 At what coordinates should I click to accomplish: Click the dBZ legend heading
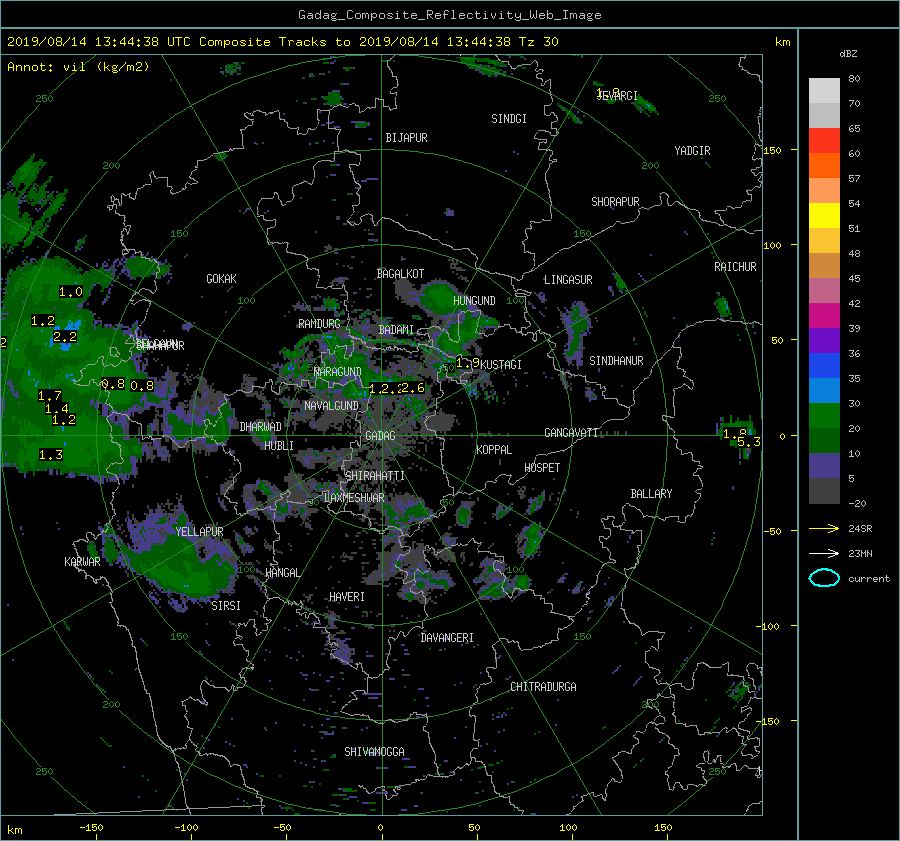(848, 54)
